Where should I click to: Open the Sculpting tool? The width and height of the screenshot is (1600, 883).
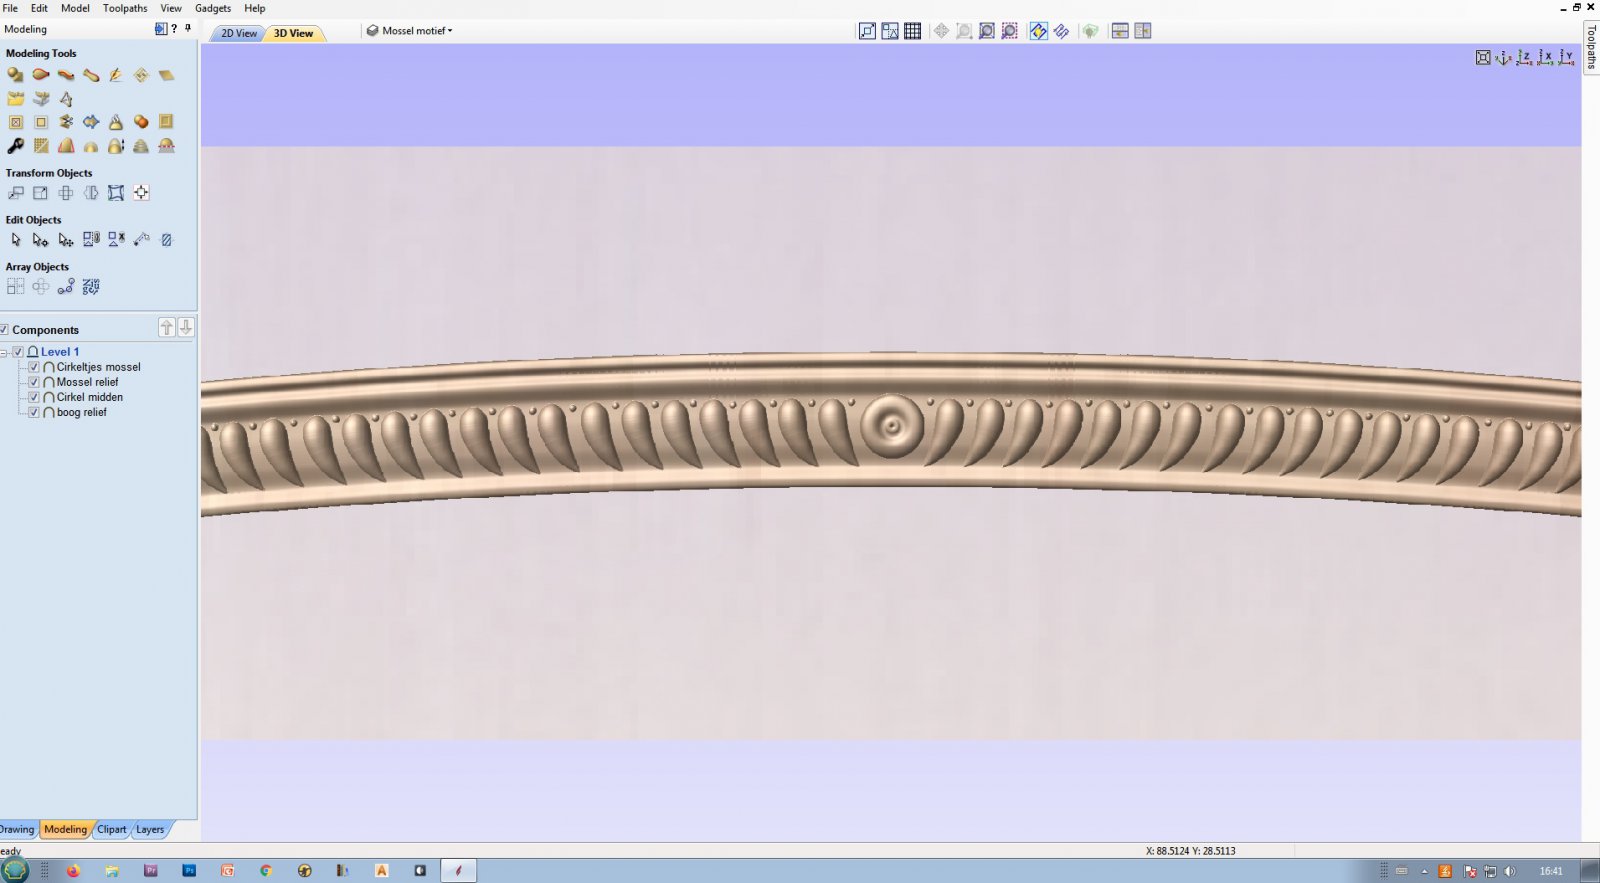116,75
